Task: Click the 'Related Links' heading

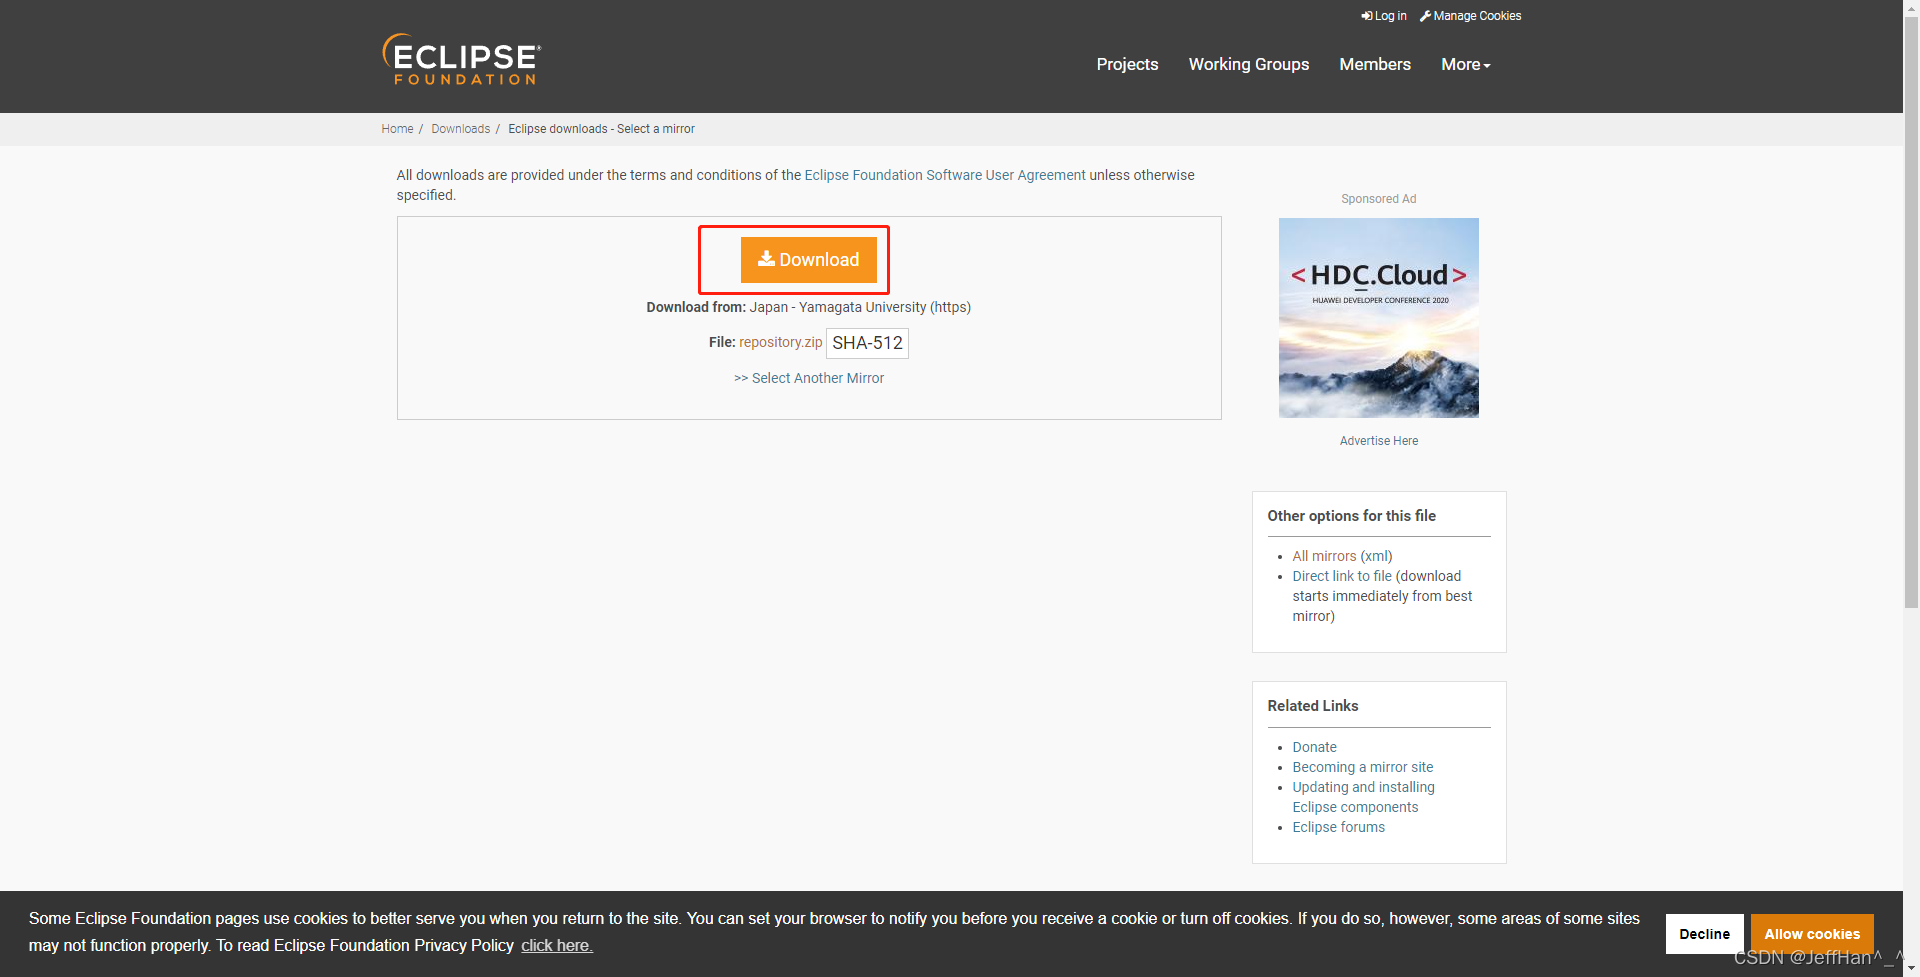Action: click(x=1313, y=706)
